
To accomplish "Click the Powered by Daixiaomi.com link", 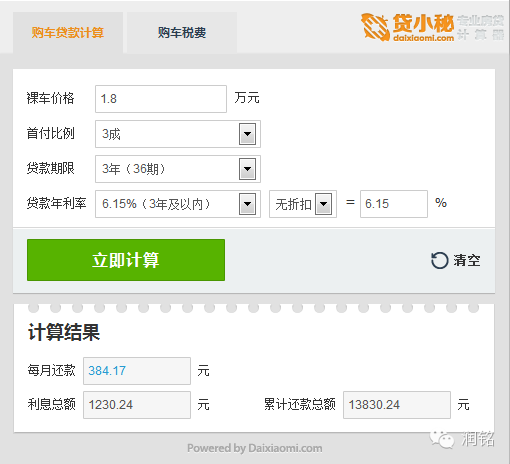I will point(255,448).
